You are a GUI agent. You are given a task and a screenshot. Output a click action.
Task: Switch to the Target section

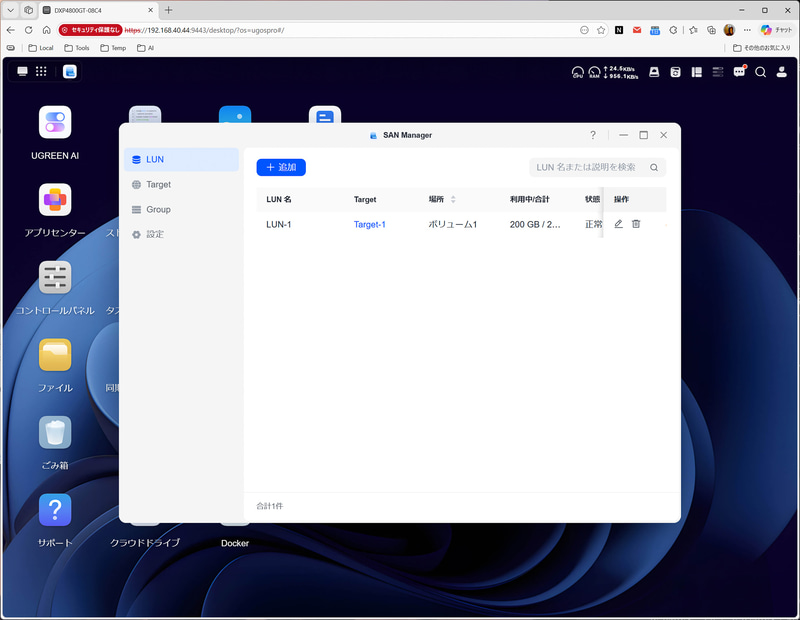click(182, 185)
